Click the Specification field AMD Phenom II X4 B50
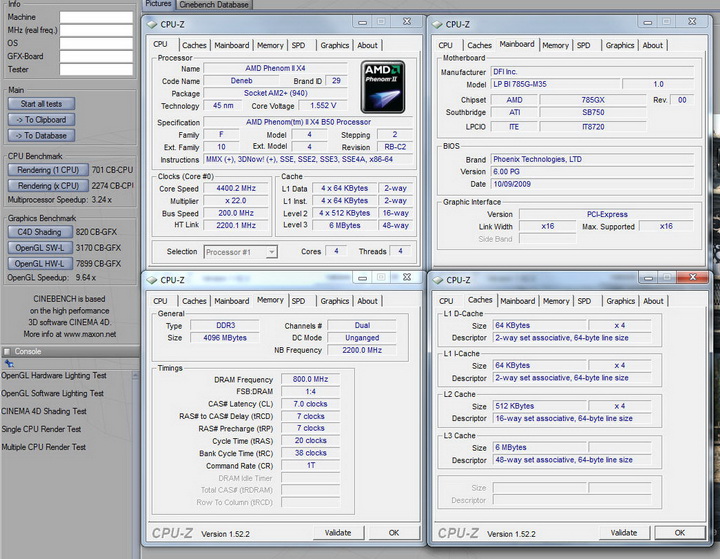 point(308,122)
